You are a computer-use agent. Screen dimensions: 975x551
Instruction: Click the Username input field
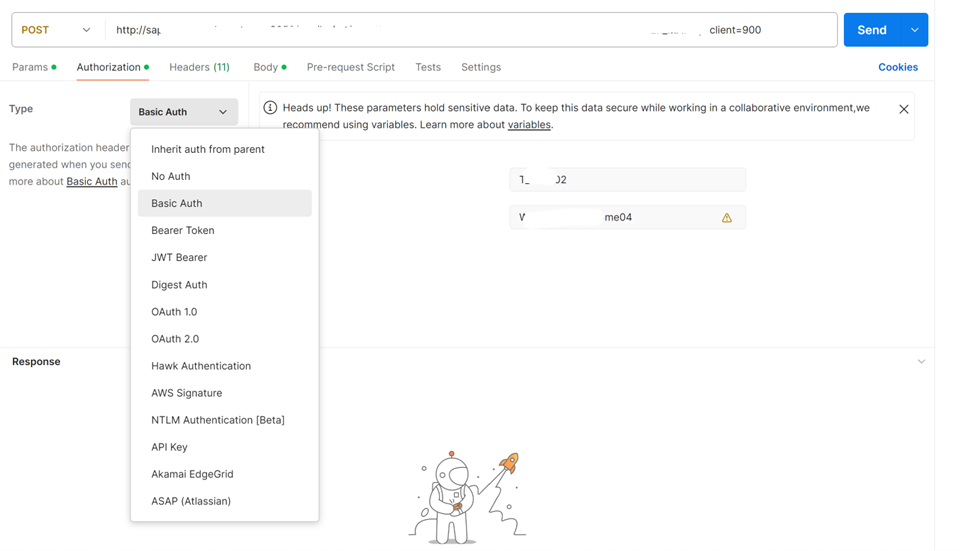[627, 180]
